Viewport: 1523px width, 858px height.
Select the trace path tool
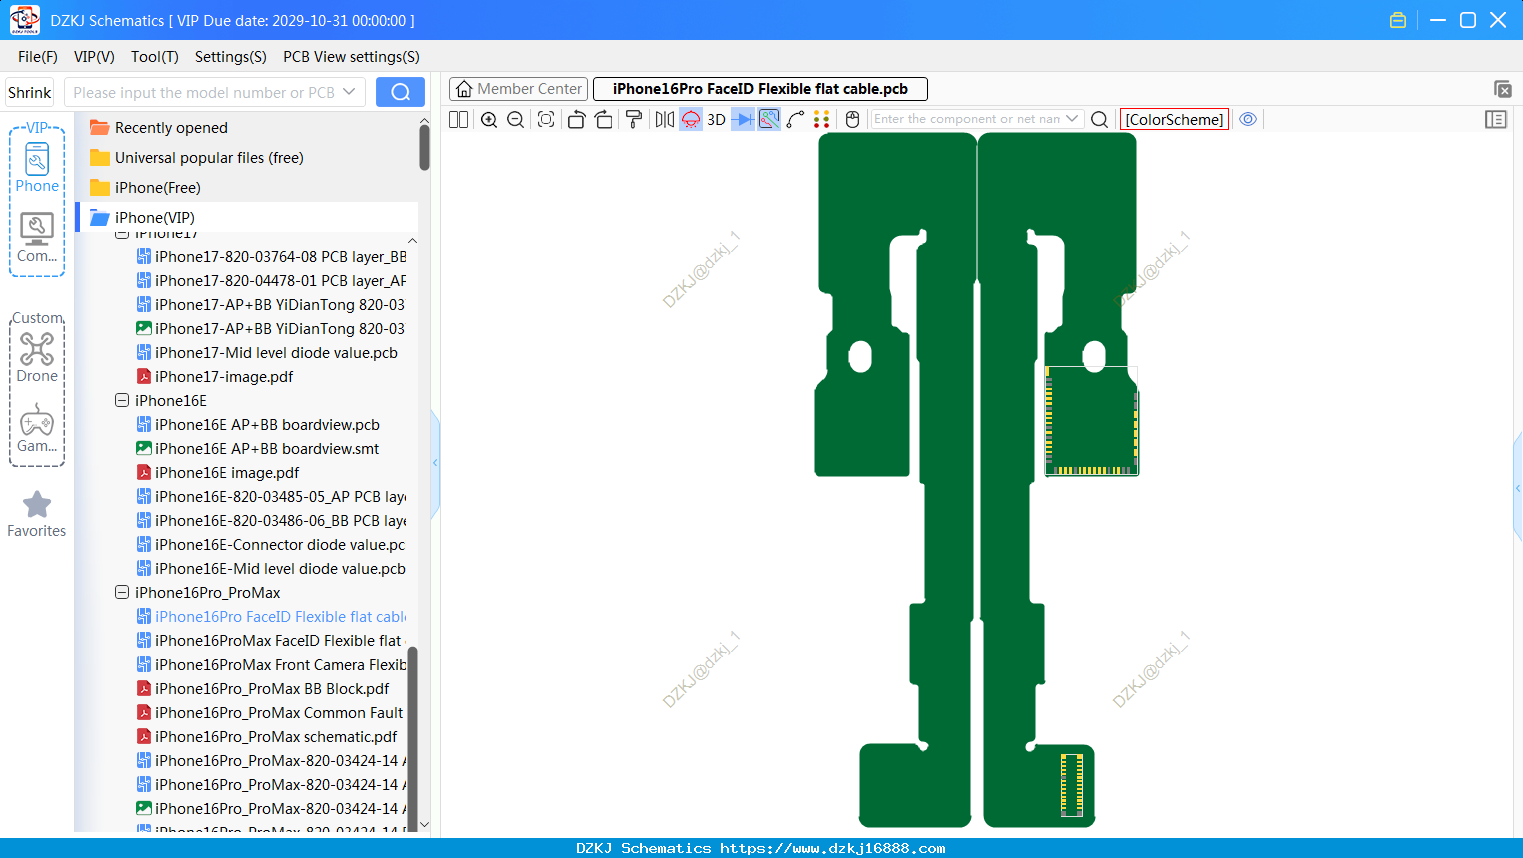[796, 119]
